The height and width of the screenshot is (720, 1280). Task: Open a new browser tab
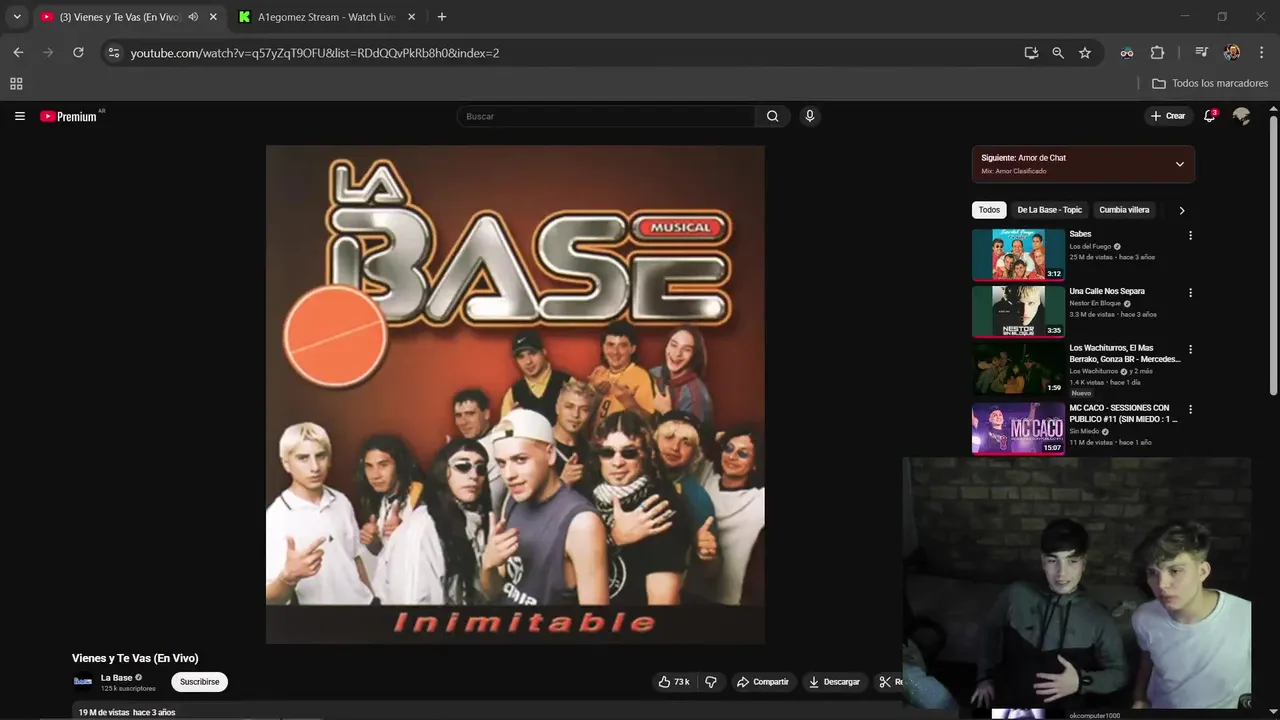[x=442, y=17]
